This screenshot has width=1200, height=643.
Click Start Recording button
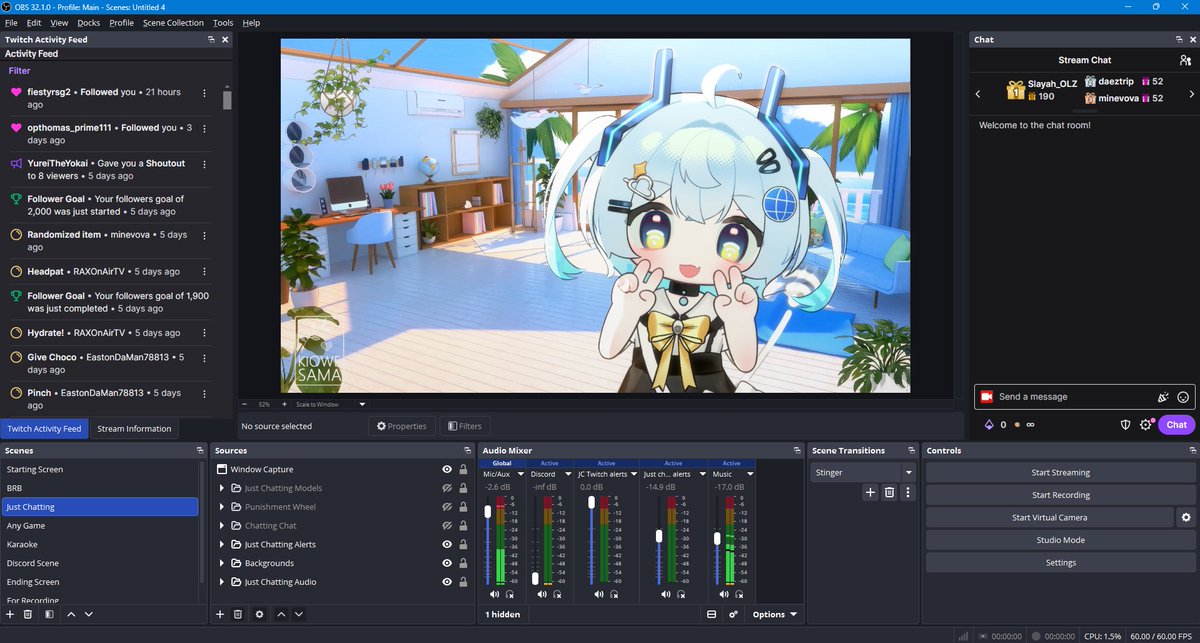(x=1061, y=495)
